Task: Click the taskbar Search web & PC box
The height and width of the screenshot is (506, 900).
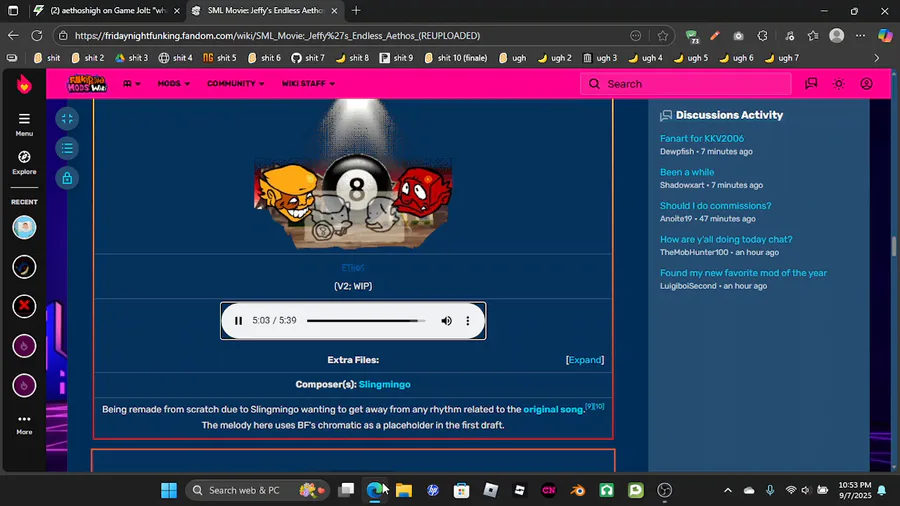Action: [257, 490]
